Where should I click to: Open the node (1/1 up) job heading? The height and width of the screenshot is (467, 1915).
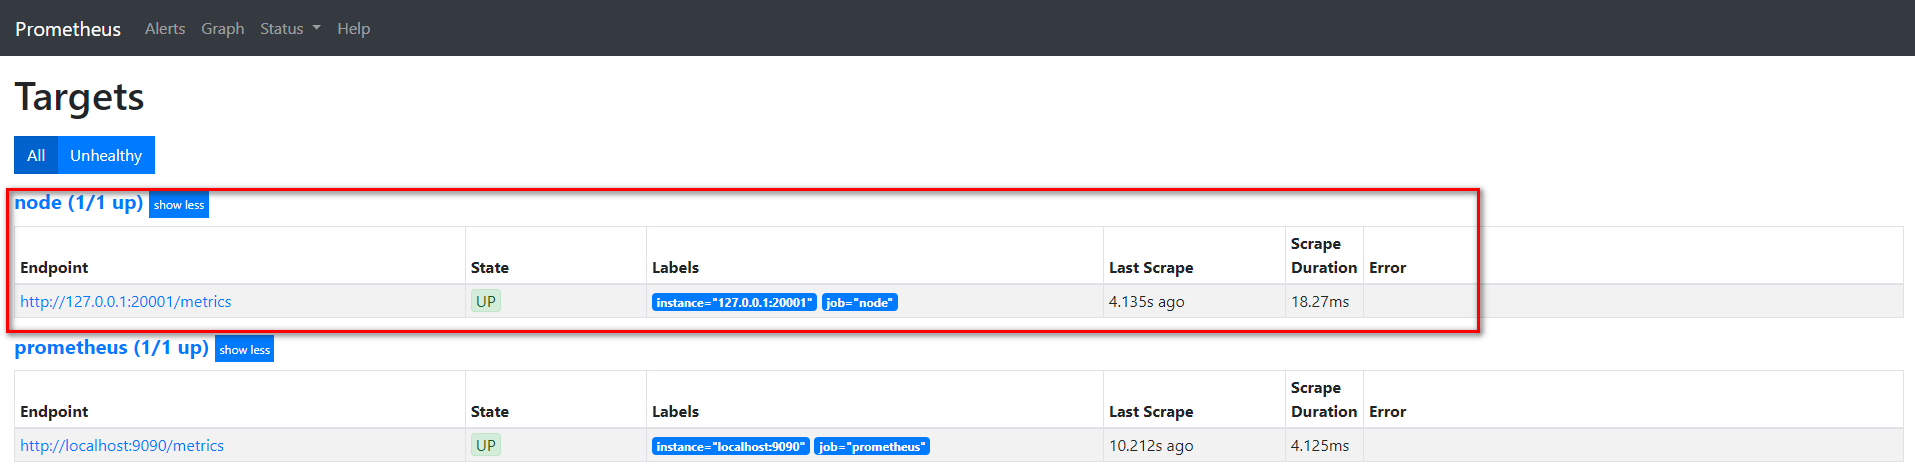[78, 202]
